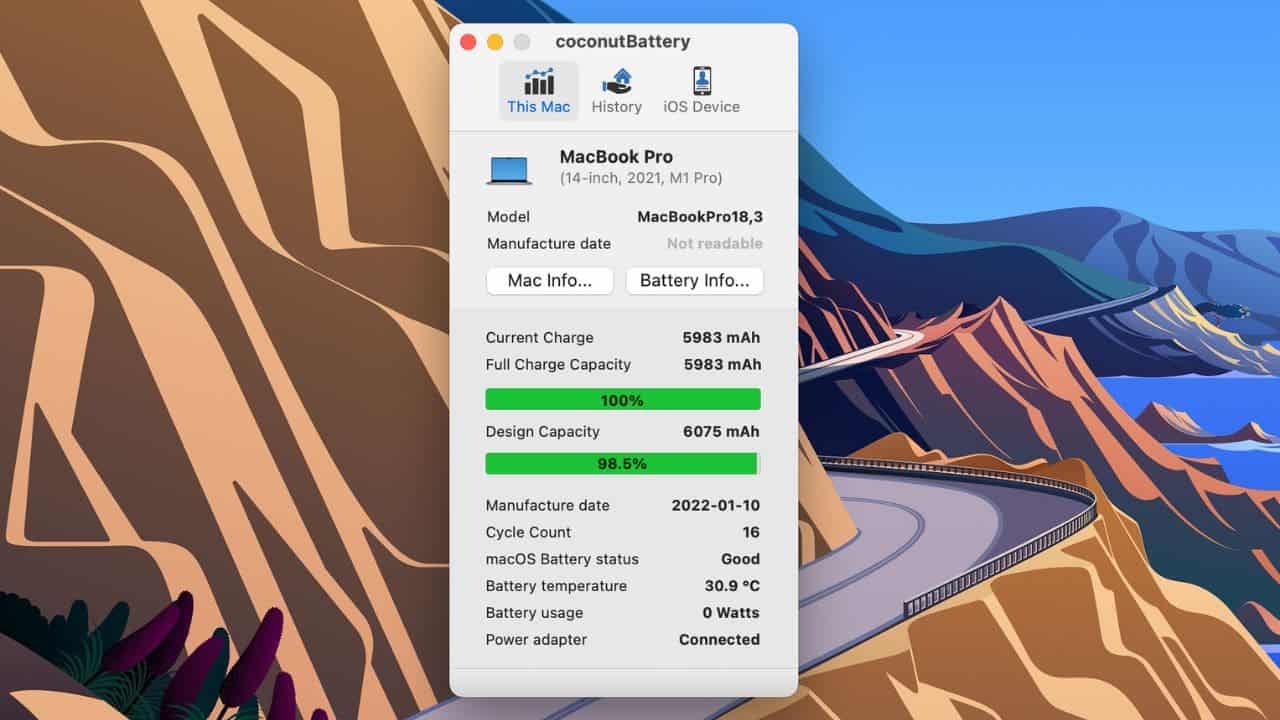Click the MacBook Pro laptop icon
1280x720 pixels.
(509, 169)
